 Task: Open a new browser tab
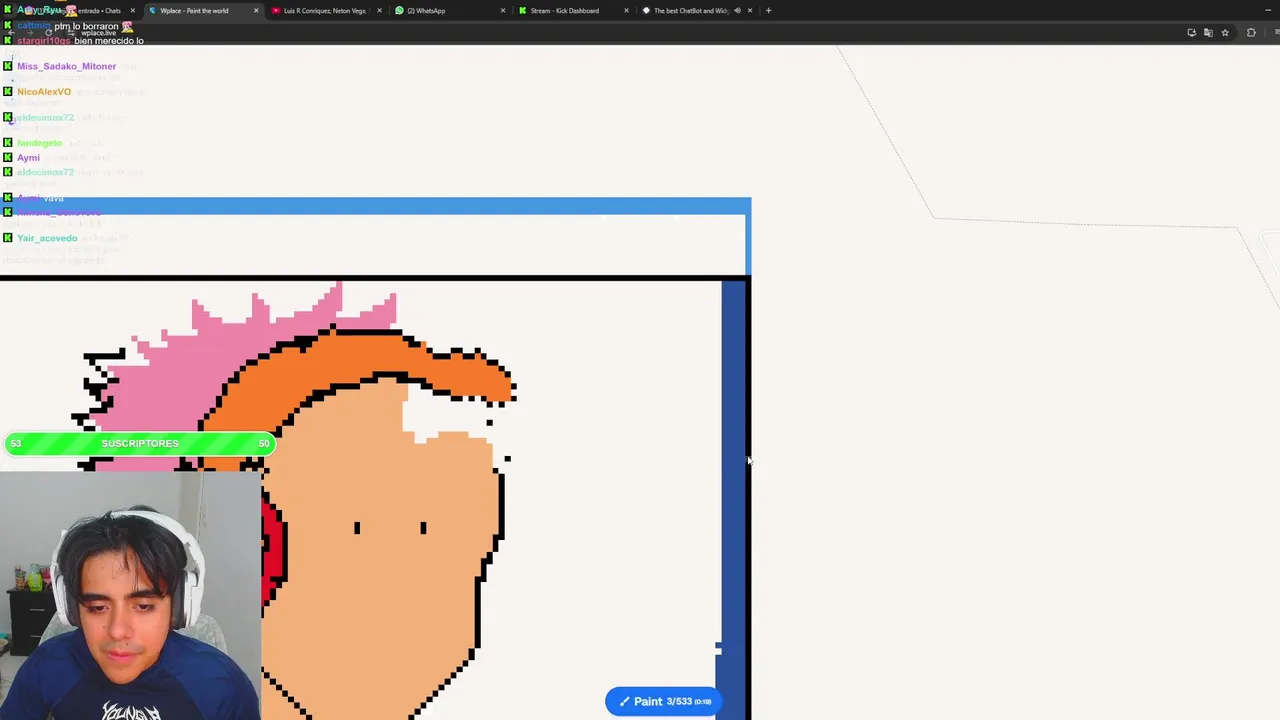768,10
